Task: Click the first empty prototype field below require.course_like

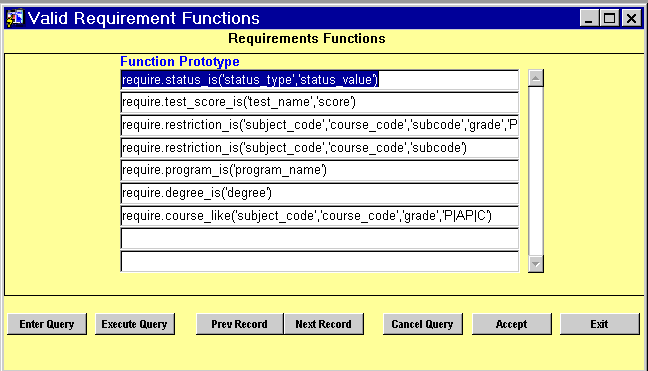Action: pyautogui.click(x=320, y=239)
